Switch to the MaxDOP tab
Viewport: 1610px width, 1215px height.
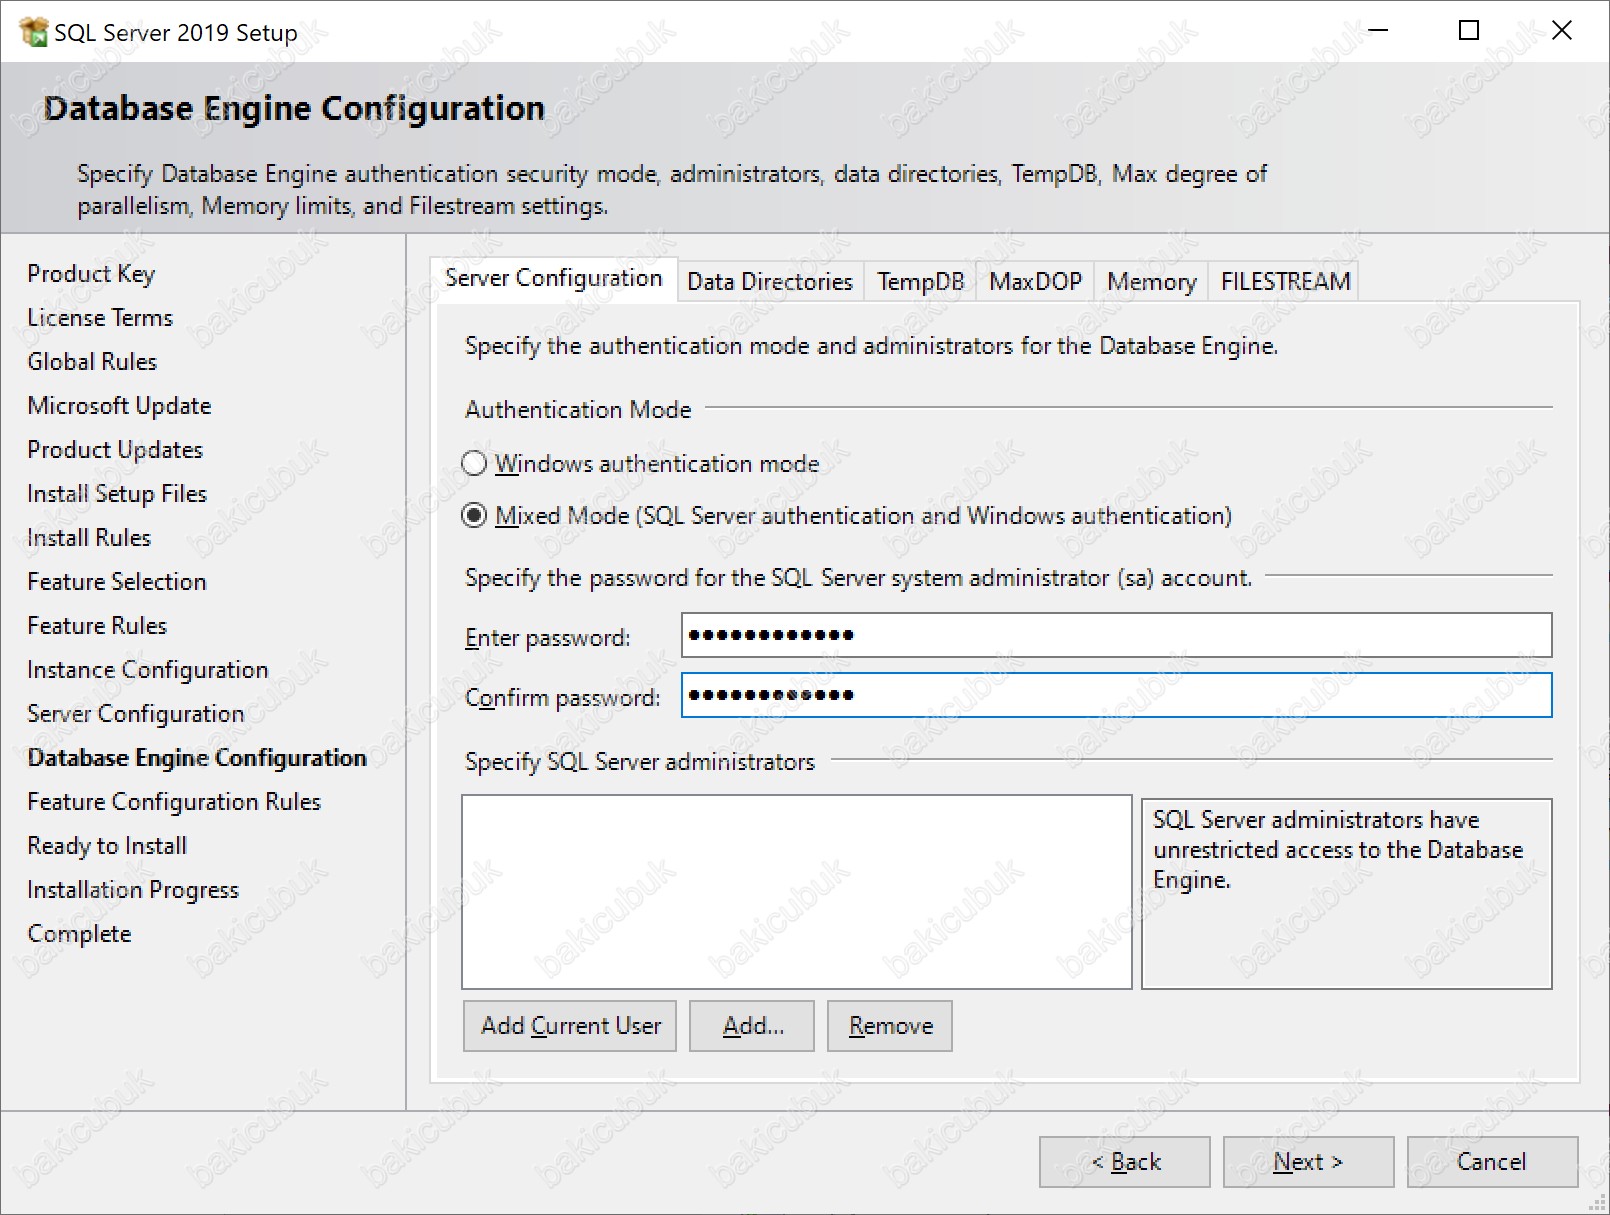click(x=1035, y=282)
